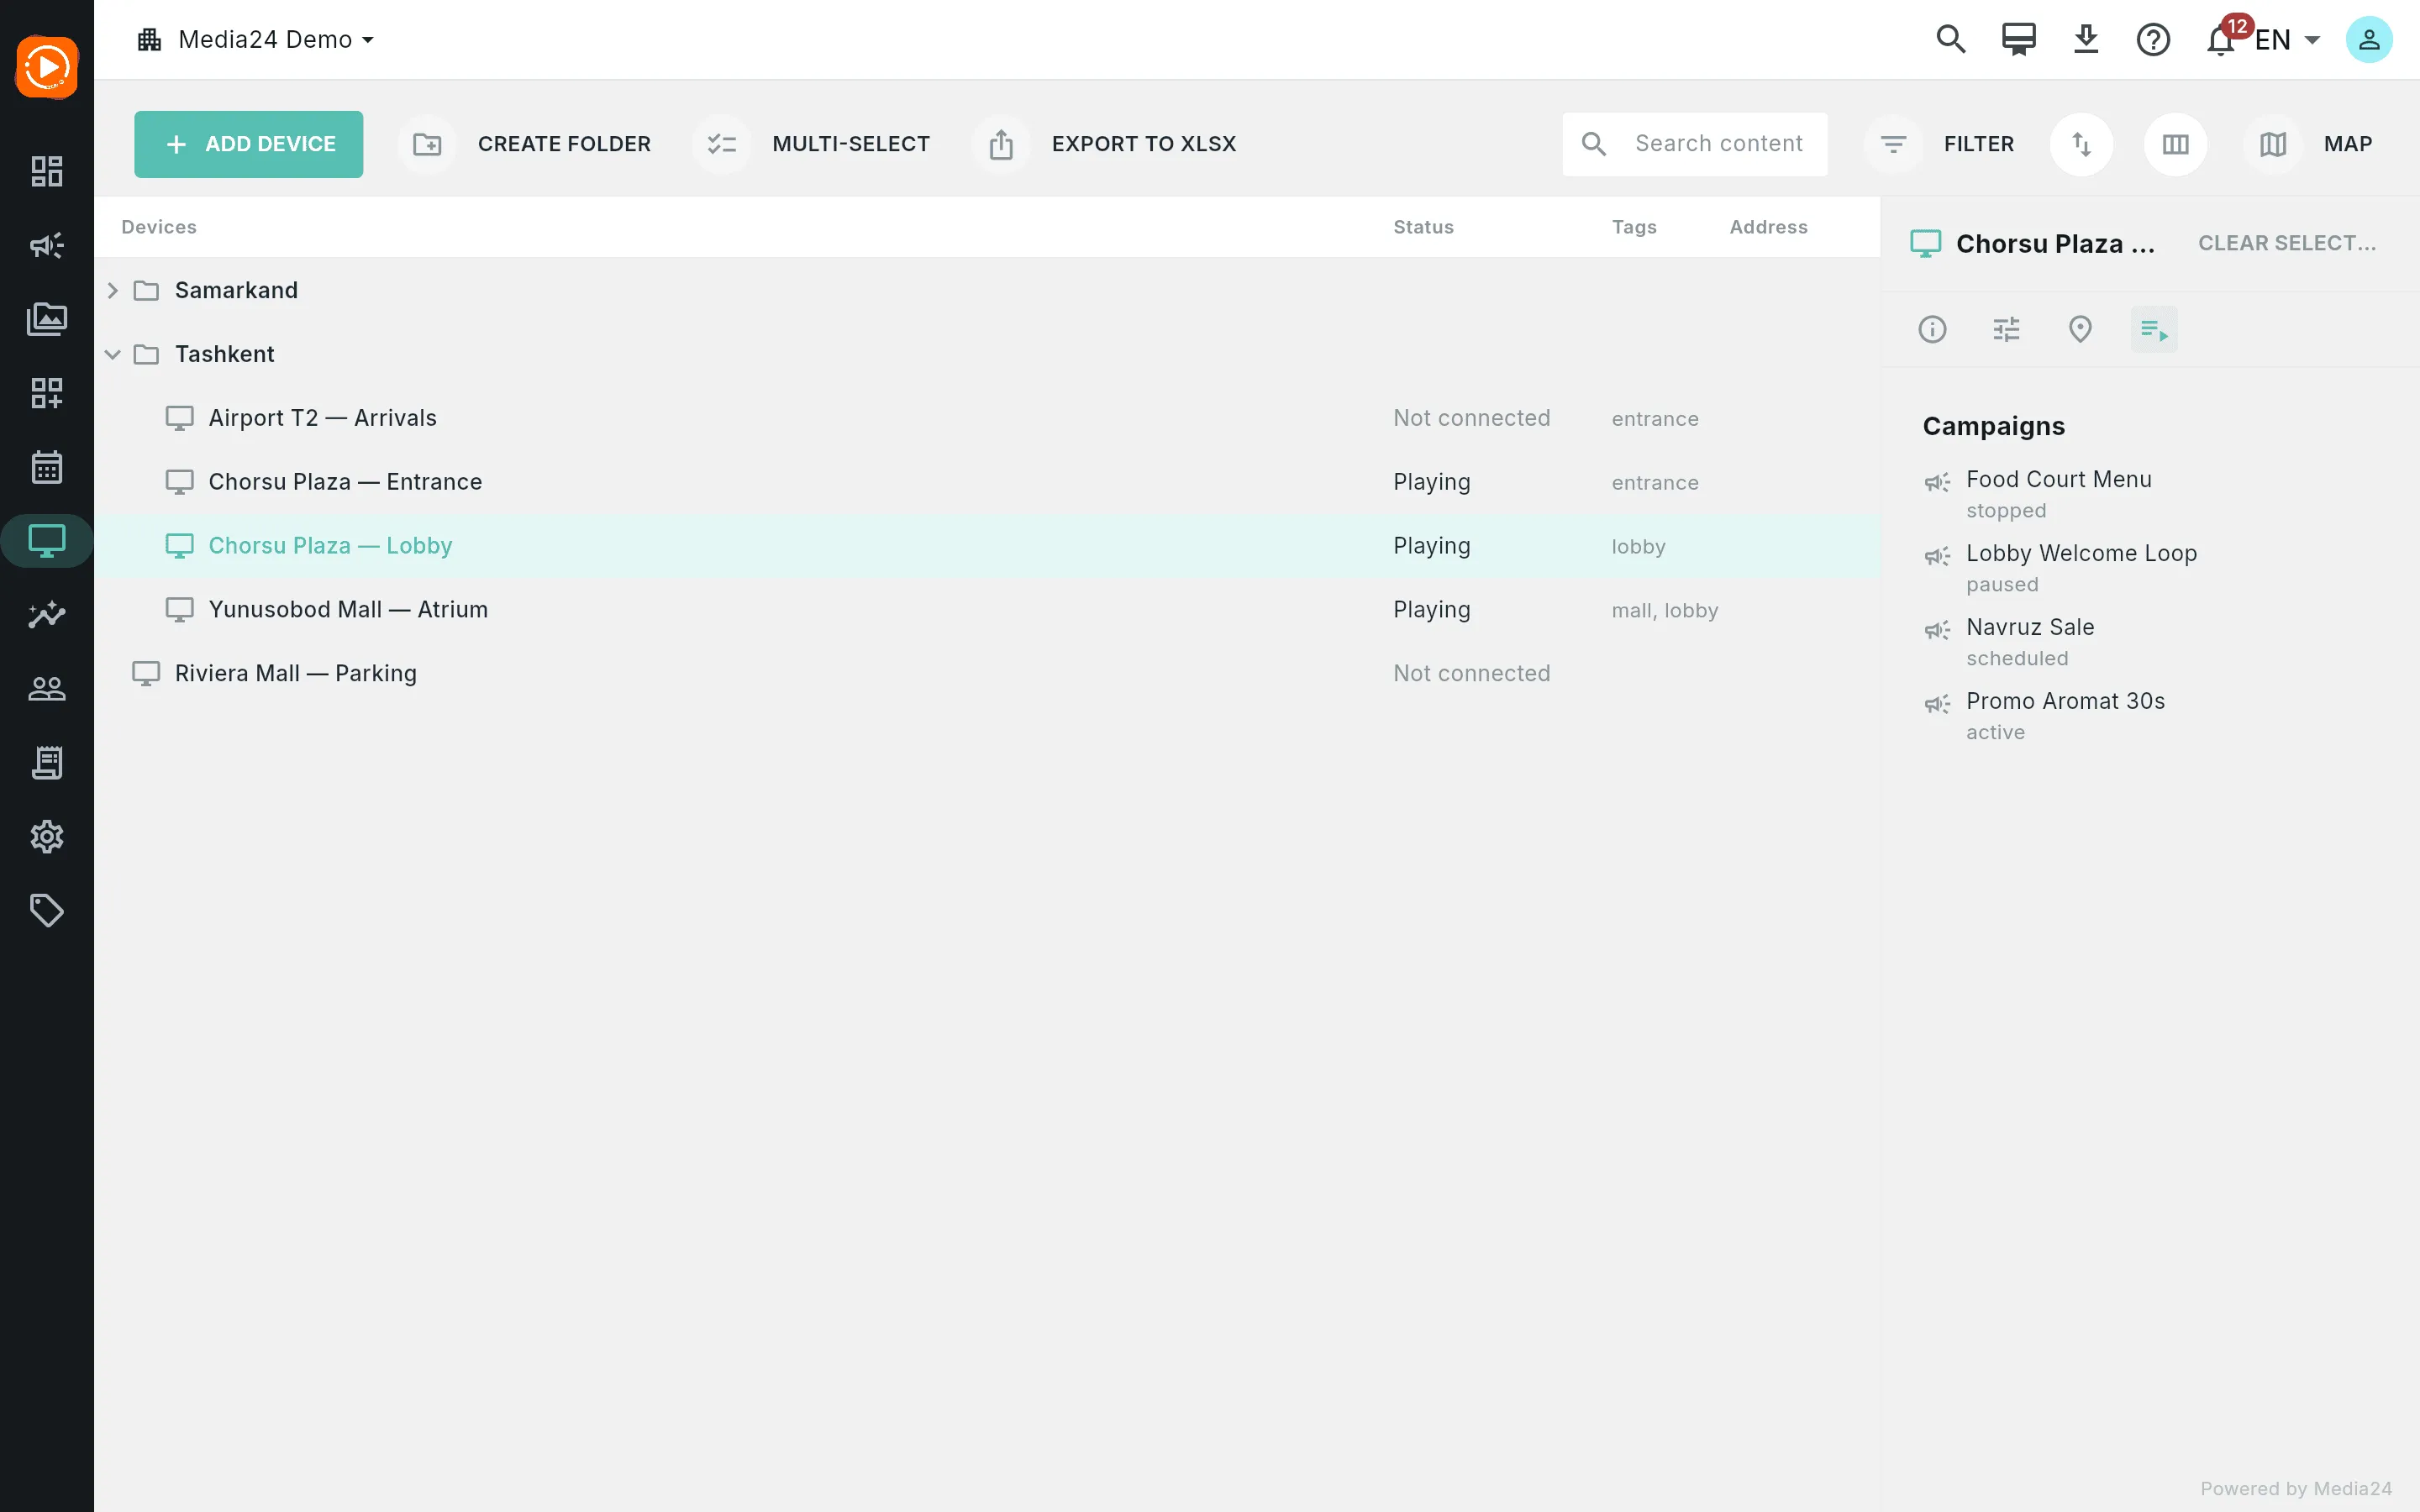Open notifications bell with 12 badge
2420x1512 pixels.
pos(2222,39)
